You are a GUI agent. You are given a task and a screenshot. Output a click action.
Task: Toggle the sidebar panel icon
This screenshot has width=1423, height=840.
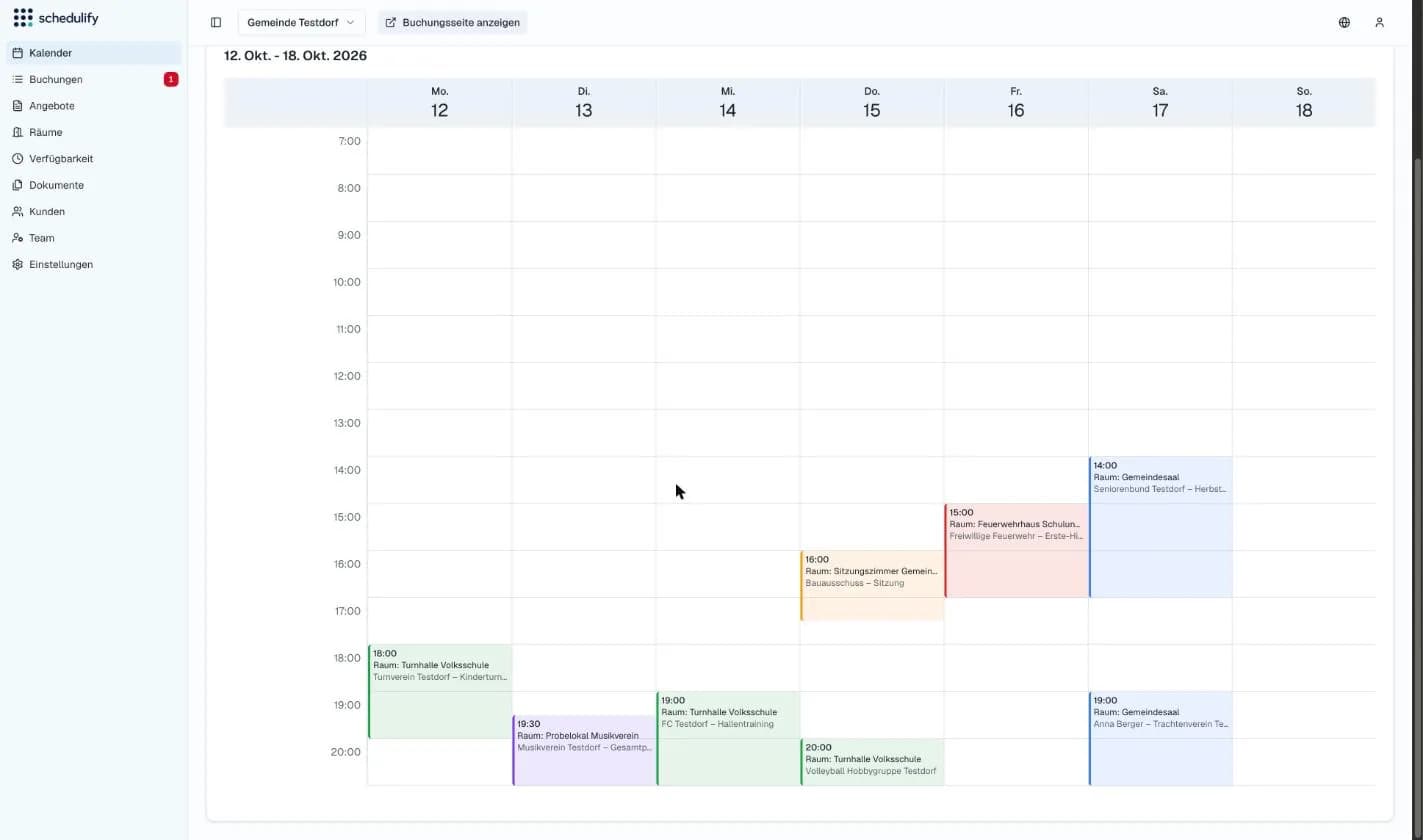(x=216, y=22)
